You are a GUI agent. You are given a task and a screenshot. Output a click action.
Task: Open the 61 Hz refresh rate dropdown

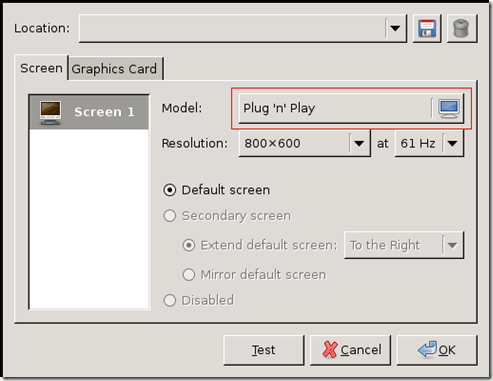[x=429, y=143]
